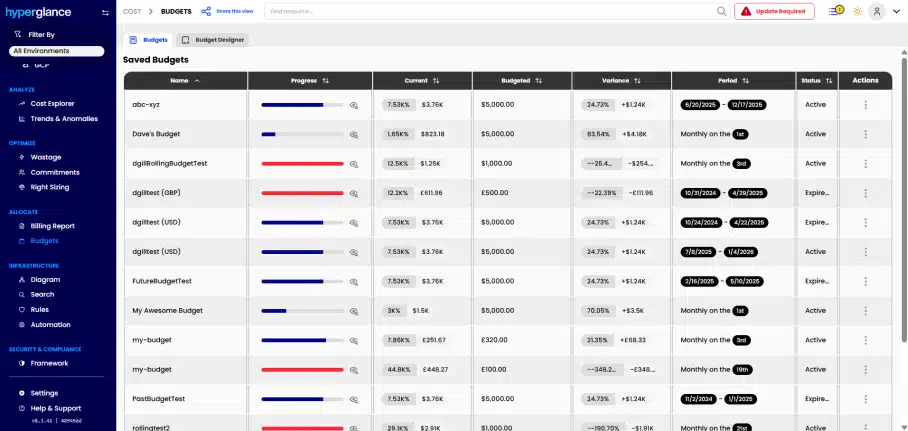Screen dimensions: 908x431
Task: Click the Update Required button
Action: (x=774, y=11)
